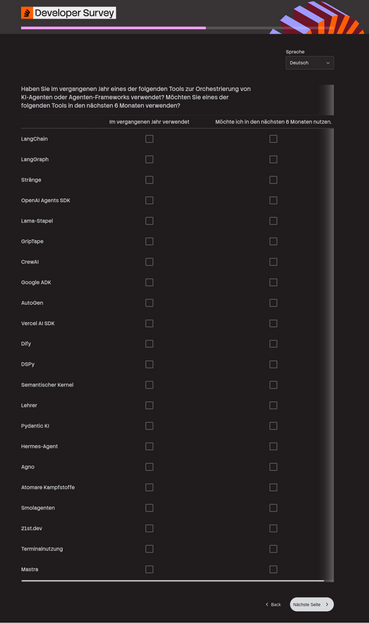Viewport: 369px width, 623px height.
Task: Check LangGraph for next 6 months
Action: pyautogui.click(x=273, y=159)
